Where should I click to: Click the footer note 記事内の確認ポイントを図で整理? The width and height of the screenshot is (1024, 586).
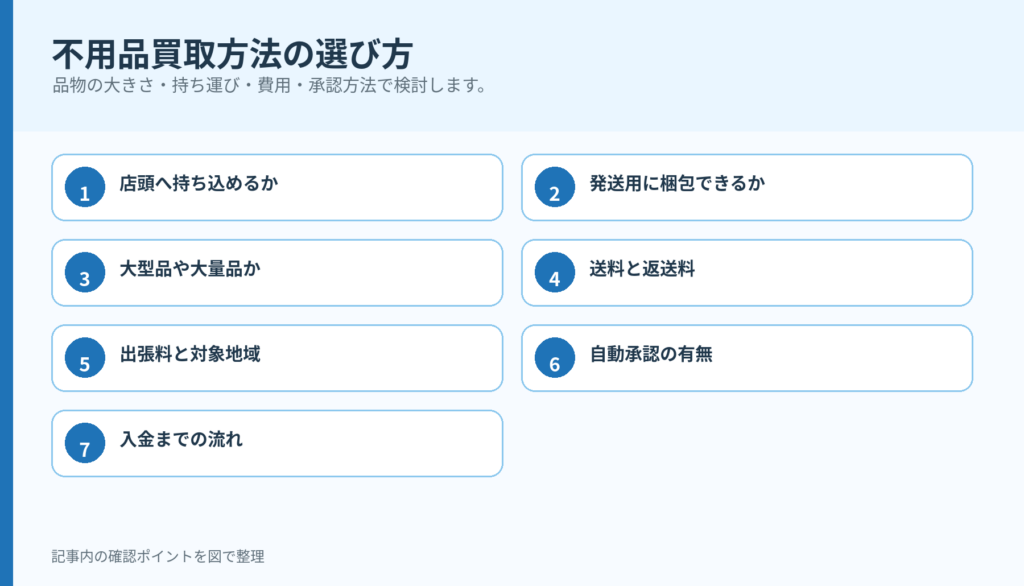tap(158, 557)
